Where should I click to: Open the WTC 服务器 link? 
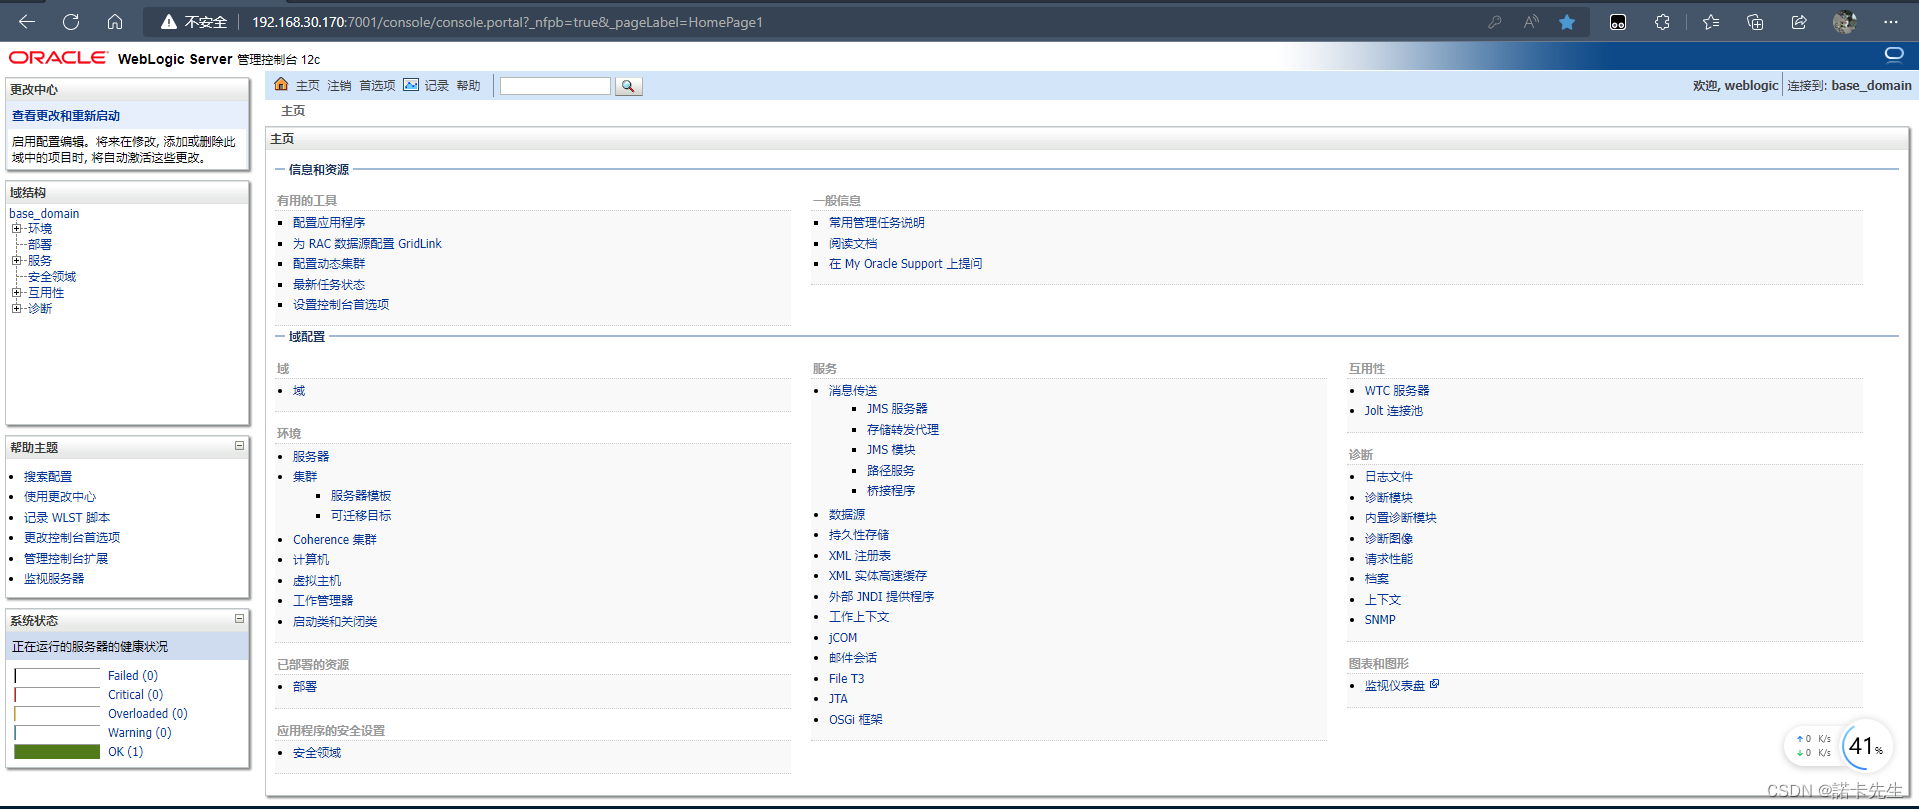coord(1397,391)
